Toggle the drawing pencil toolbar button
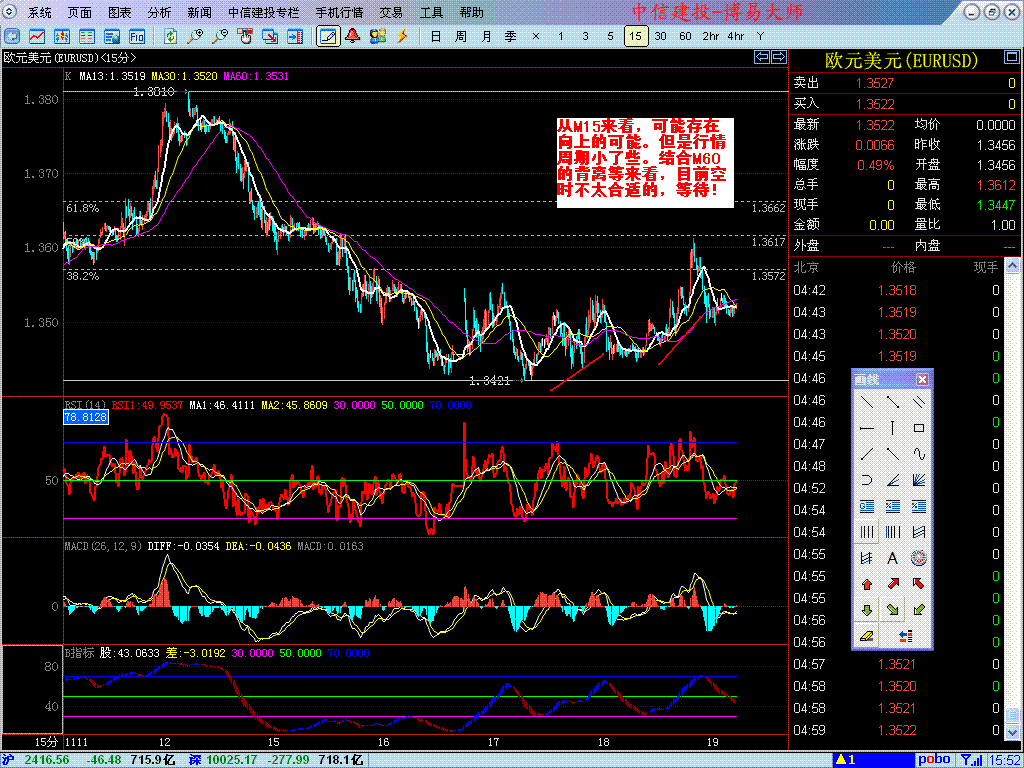 (328, 36)
